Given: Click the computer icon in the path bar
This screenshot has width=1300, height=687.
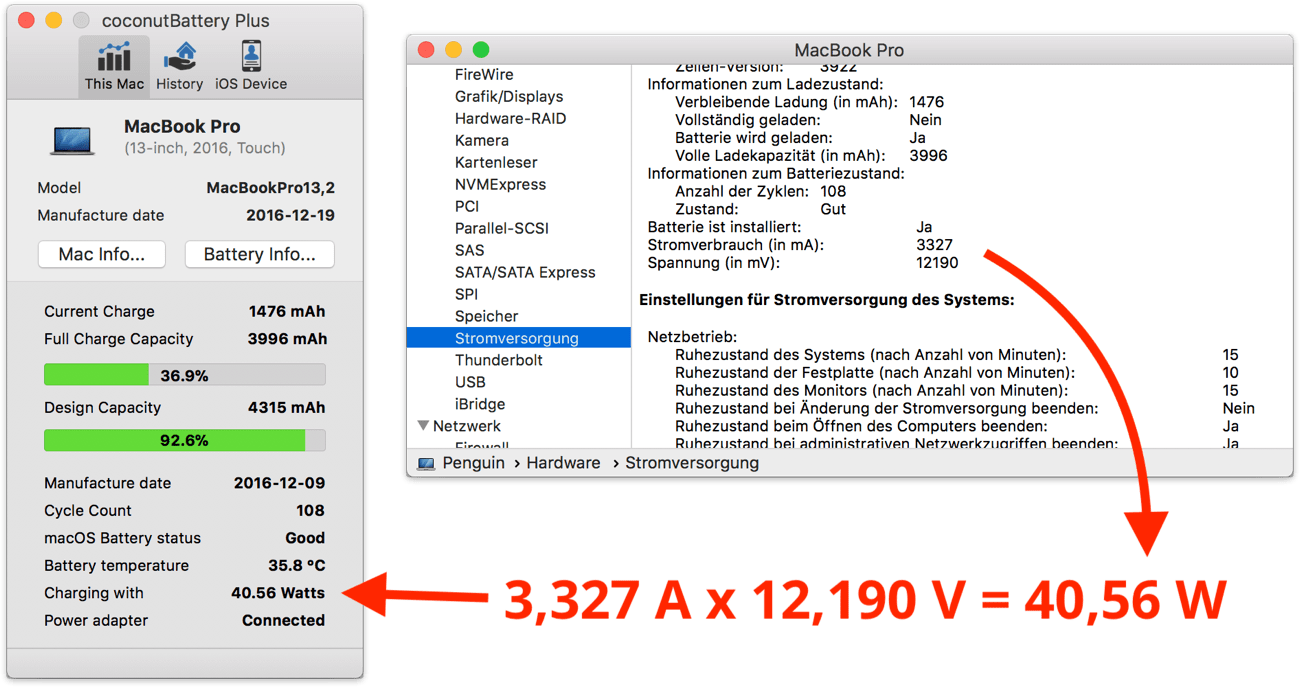Looking at the screenshot, I should 426,464.
